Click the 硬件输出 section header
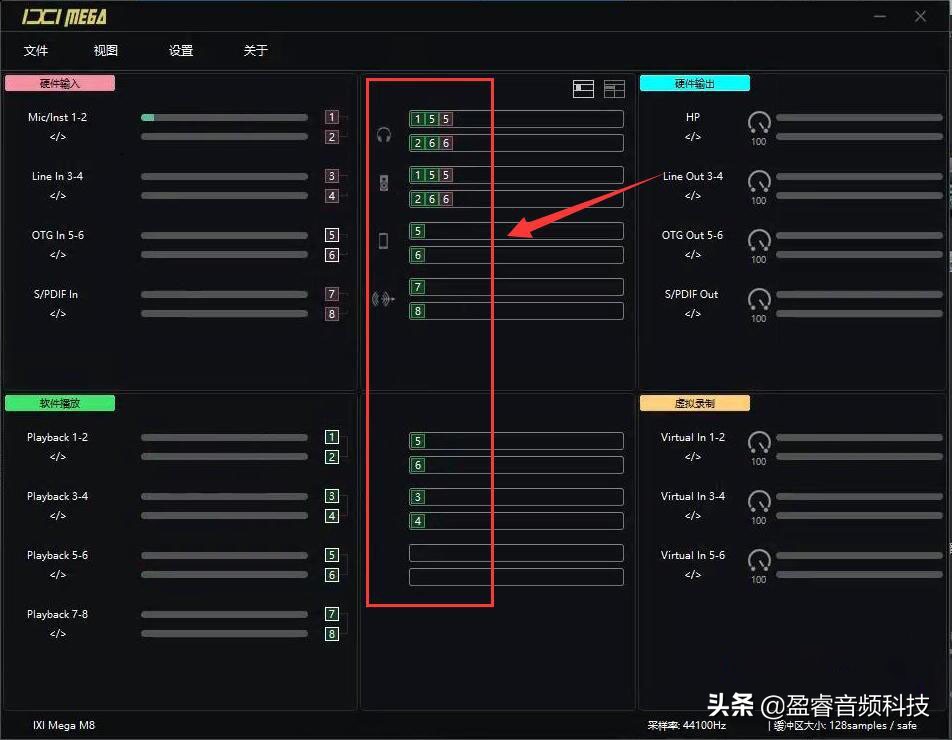 click(x=694, y=83)
